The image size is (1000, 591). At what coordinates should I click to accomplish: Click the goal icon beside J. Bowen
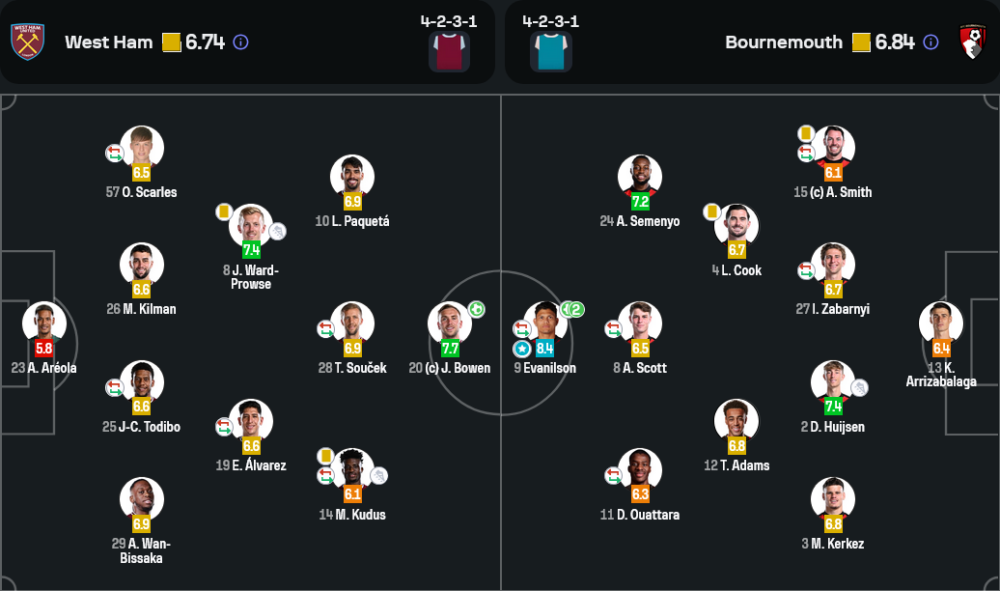pyautogui.click(x=476, y=310)
